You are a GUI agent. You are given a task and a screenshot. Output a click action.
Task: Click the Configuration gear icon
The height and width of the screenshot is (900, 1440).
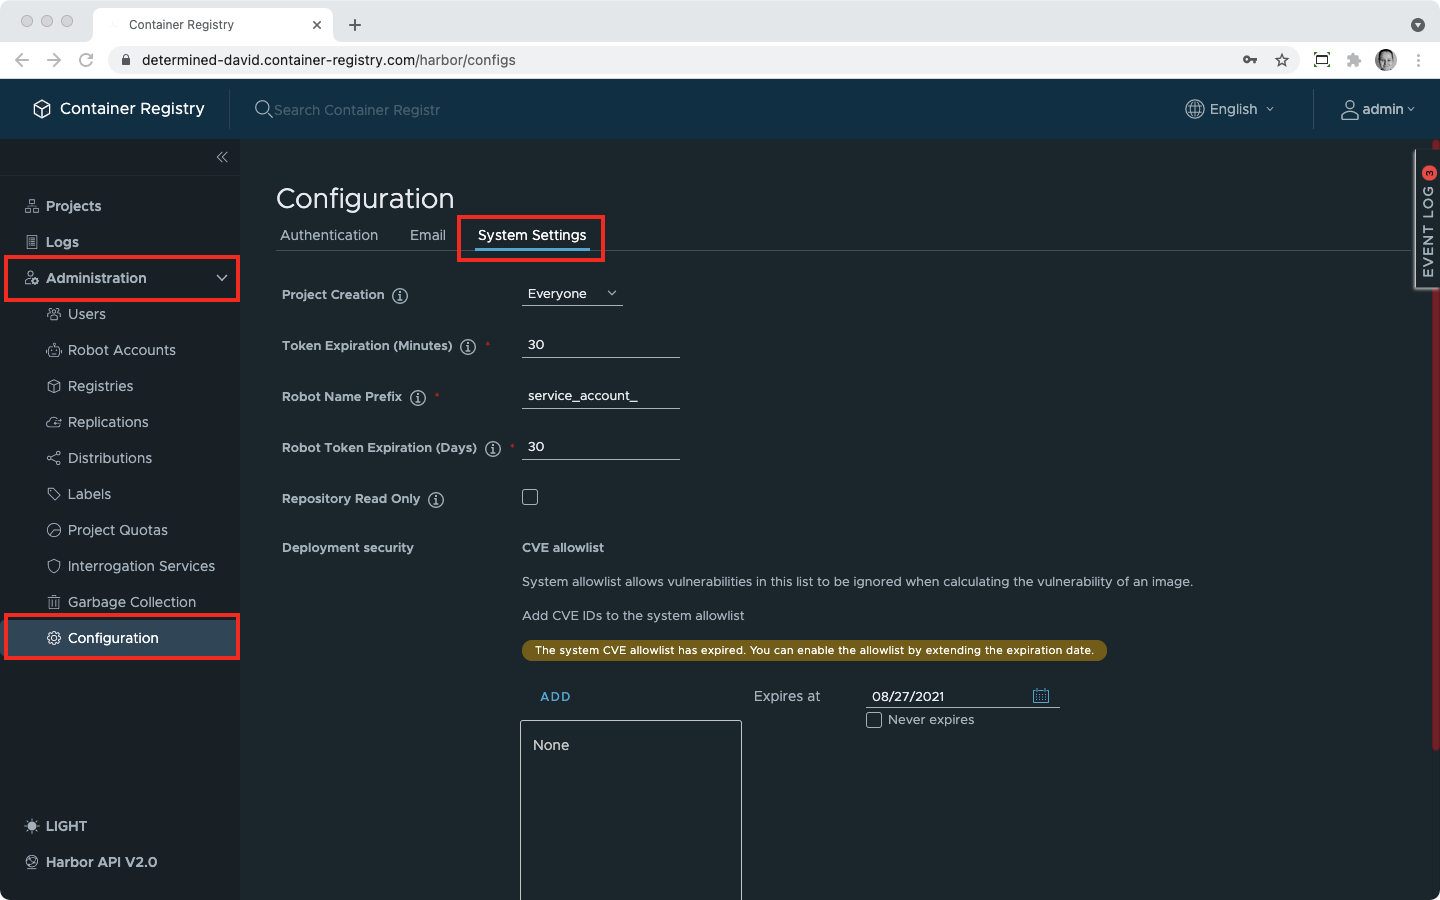coord(54,638)
